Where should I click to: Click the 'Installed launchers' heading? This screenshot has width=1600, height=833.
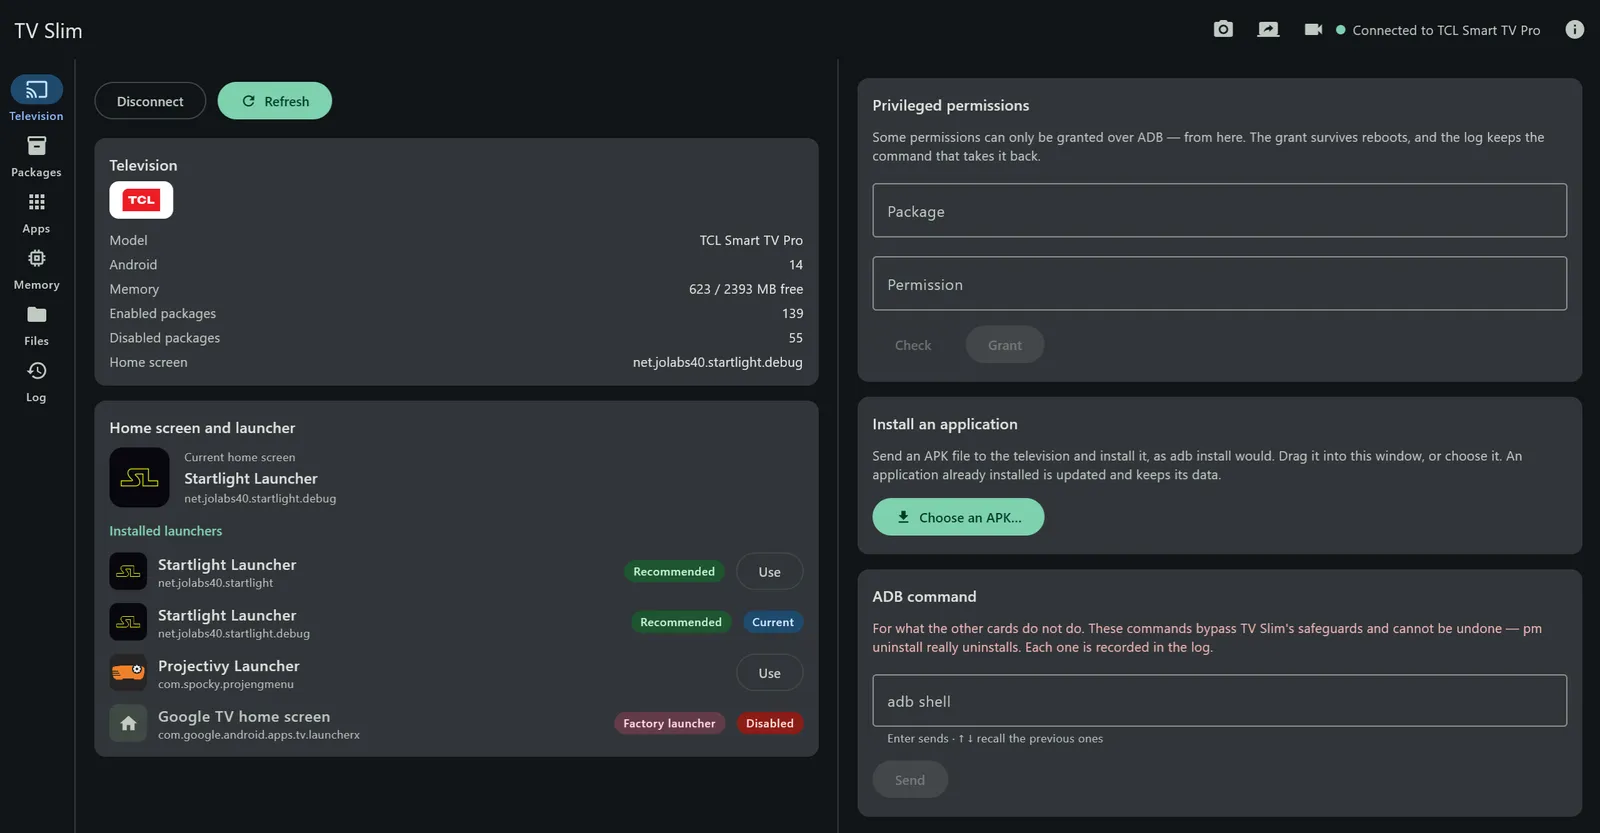(166, 531)
